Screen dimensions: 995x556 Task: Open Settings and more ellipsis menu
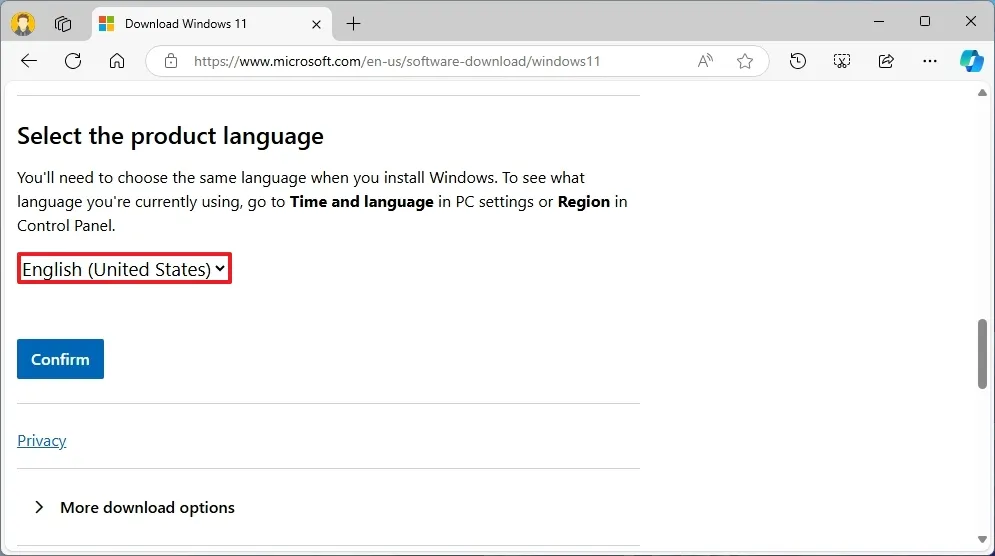[x=929, y=61]
